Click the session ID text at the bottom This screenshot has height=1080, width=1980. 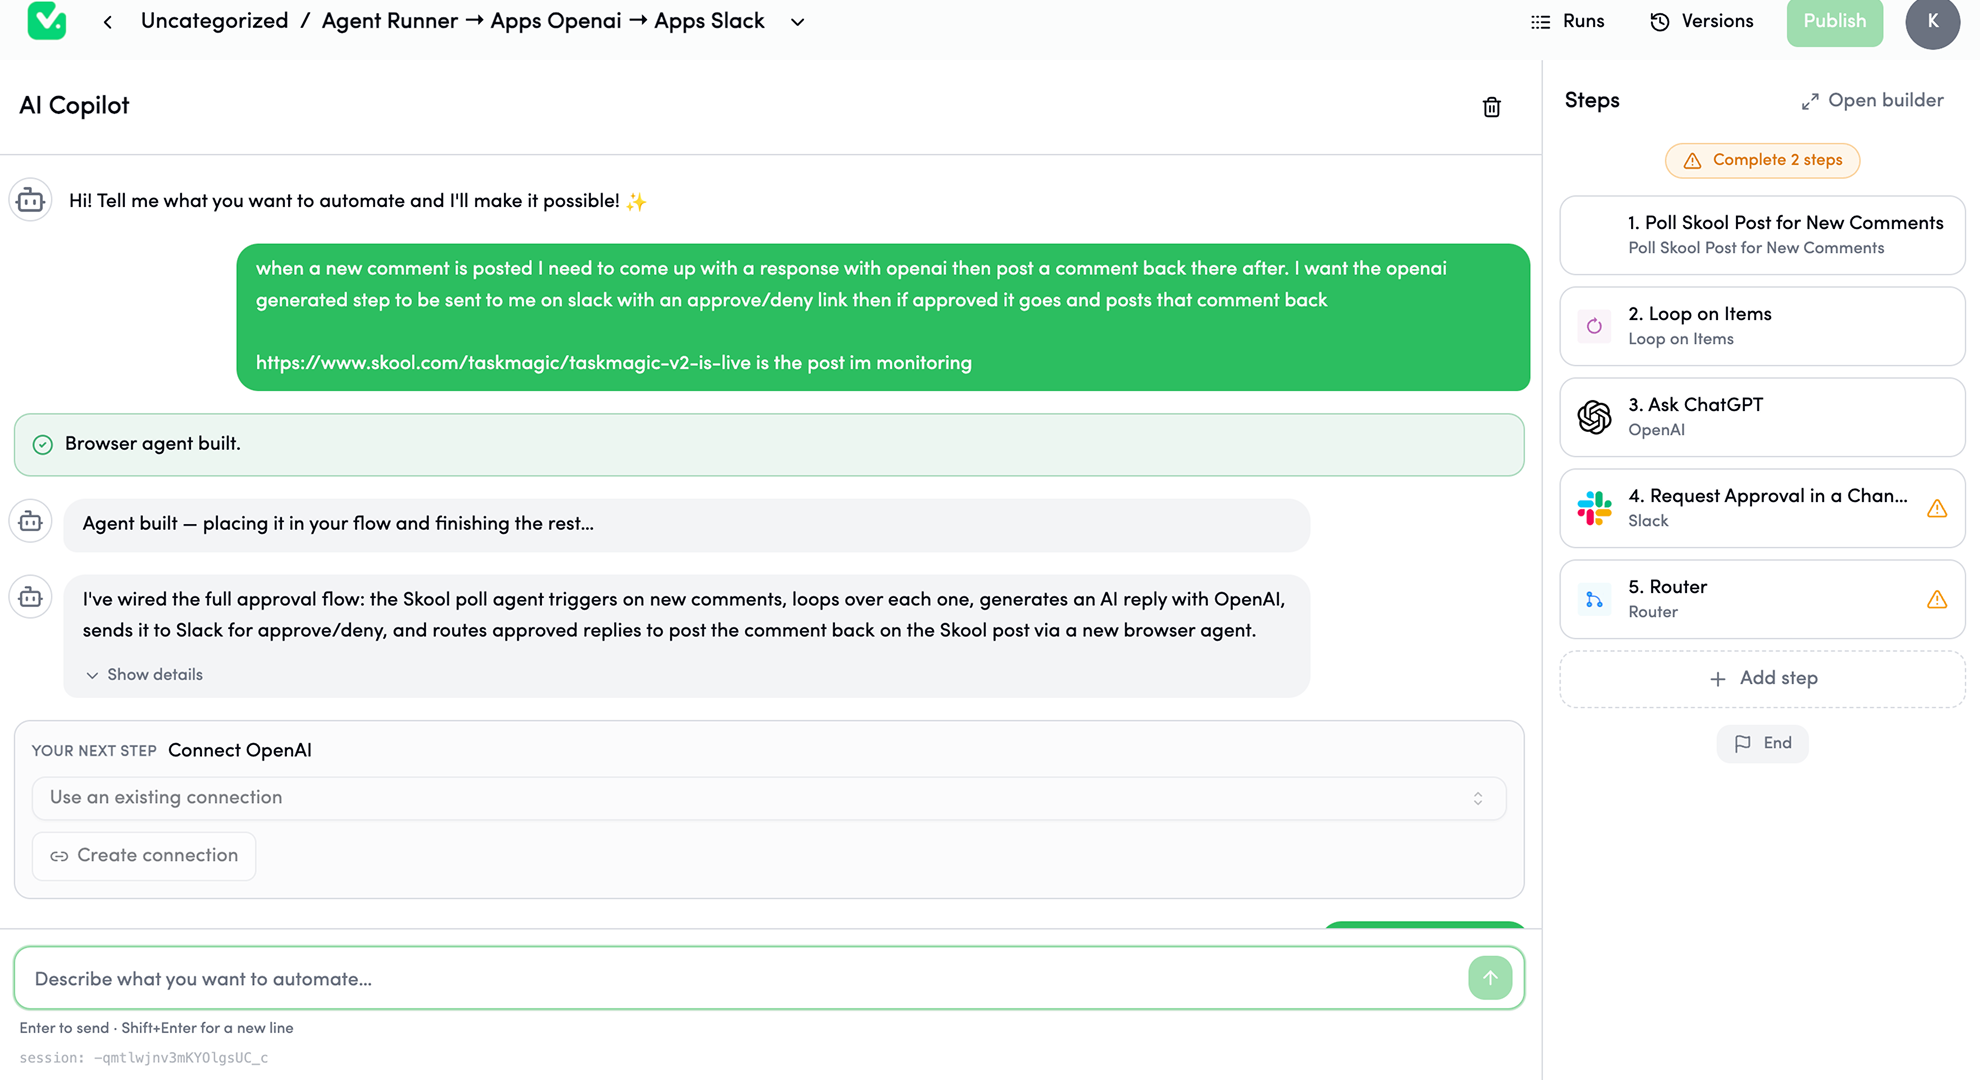pos(143,1058)
